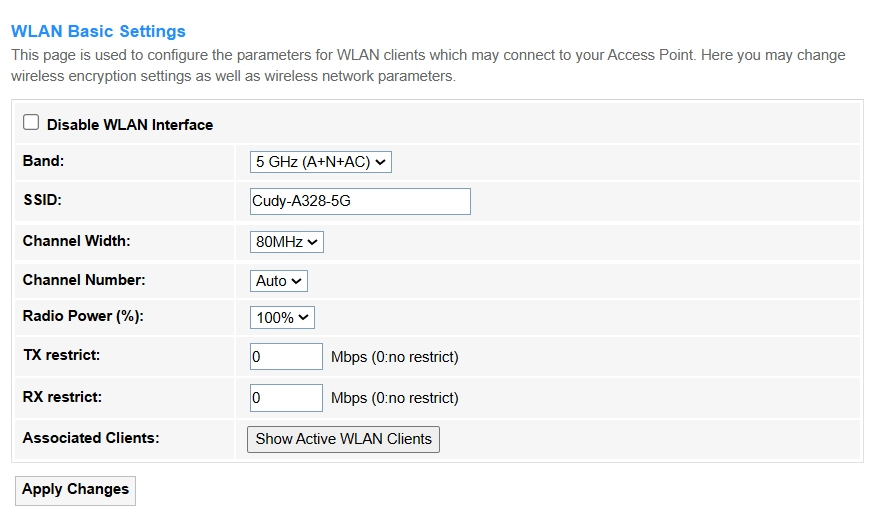This screenshot has width=890, height=521.
Task: Click the Apply Changes button
Action: point(76,490)
